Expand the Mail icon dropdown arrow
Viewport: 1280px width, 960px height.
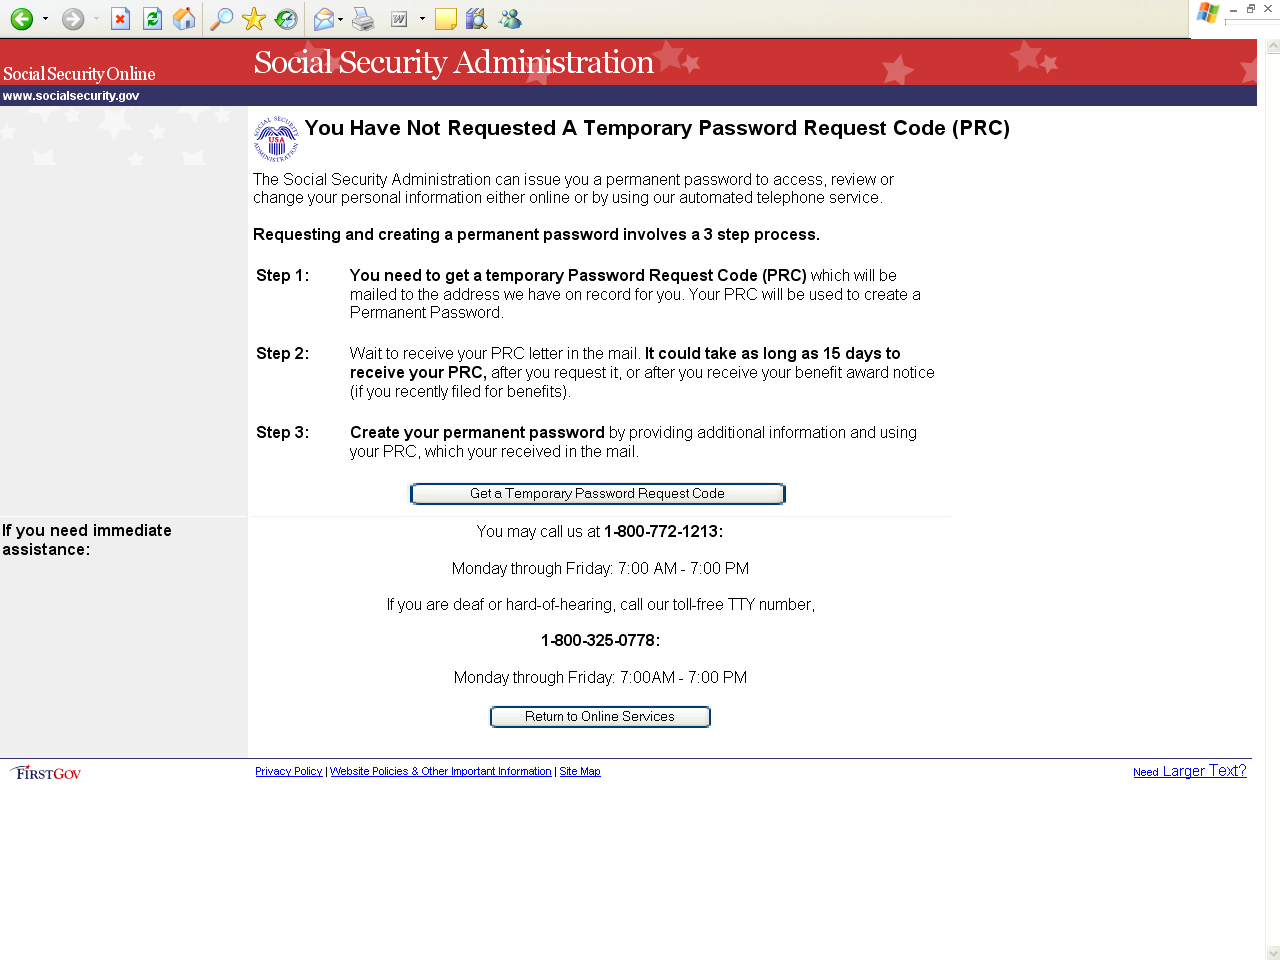pyautogui.click(x=341, y=19)
